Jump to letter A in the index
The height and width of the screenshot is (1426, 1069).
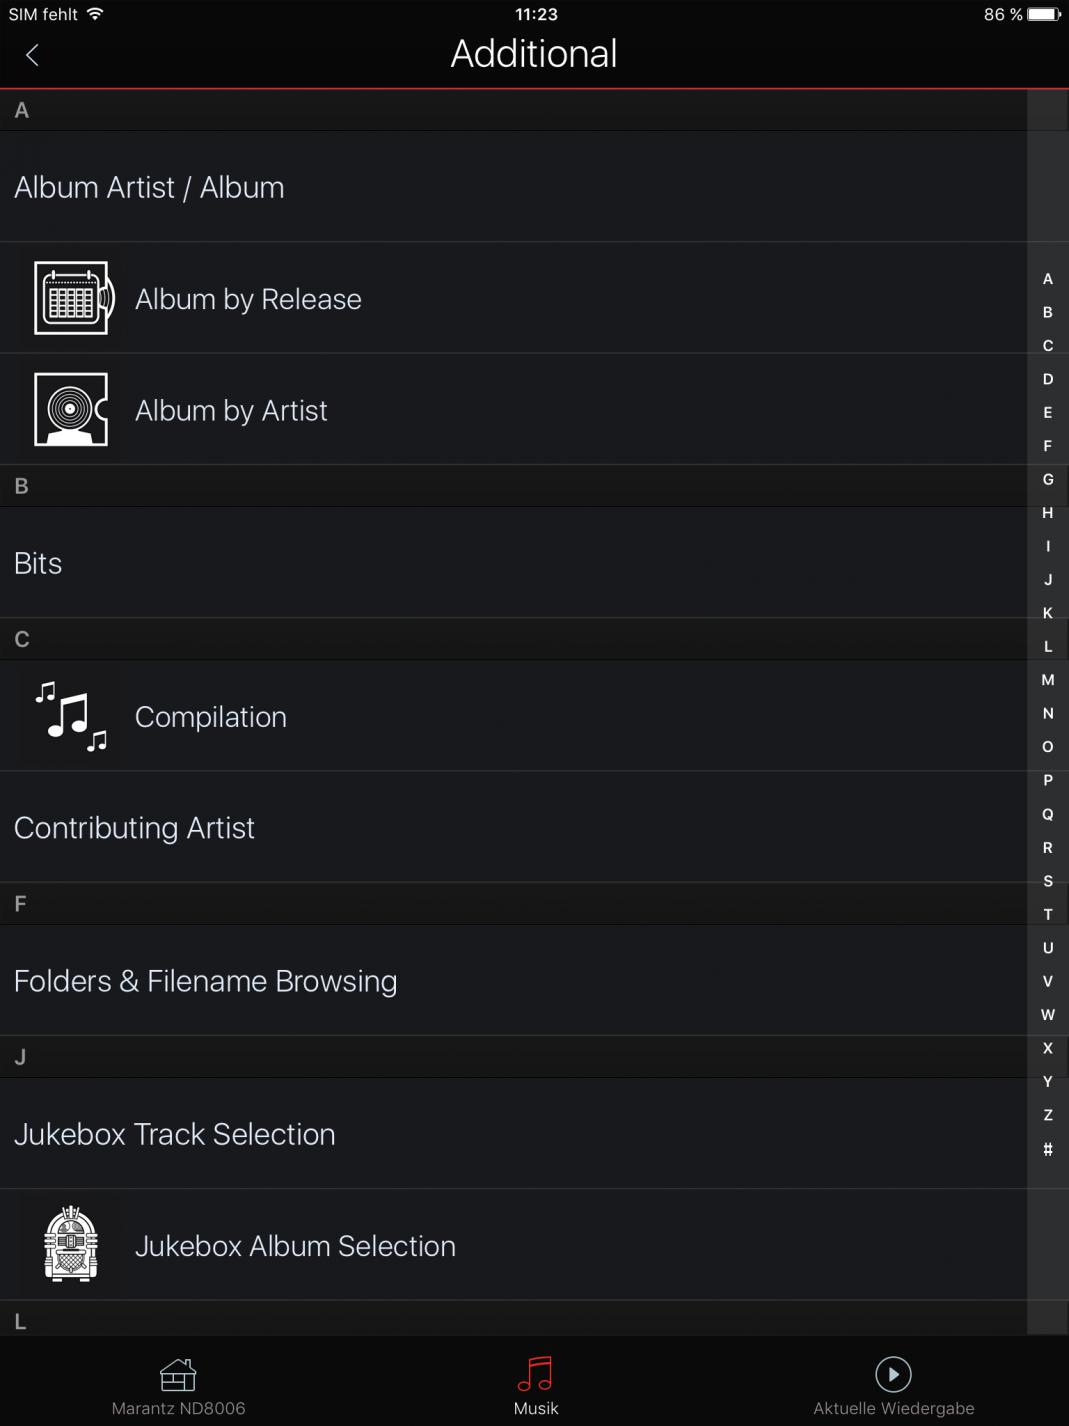(x=1048, y=279)
